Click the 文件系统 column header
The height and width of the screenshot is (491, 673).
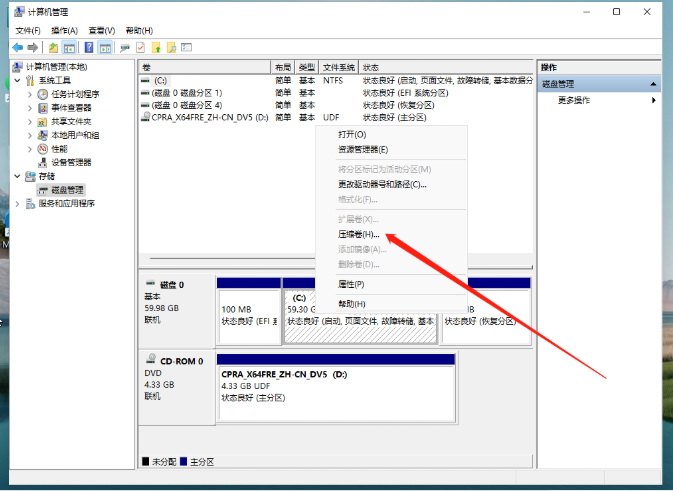tap(339, 66)
